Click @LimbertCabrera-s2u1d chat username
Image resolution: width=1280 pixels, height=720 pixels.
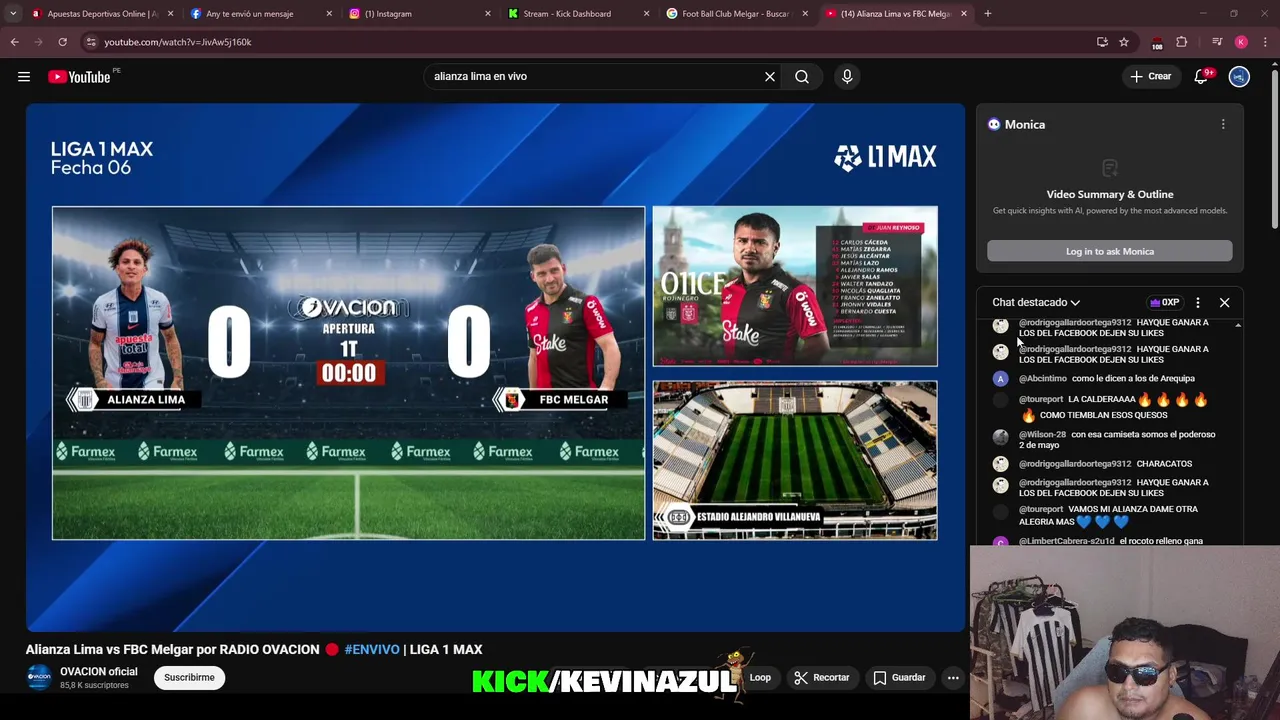(x=1066, y=540)
